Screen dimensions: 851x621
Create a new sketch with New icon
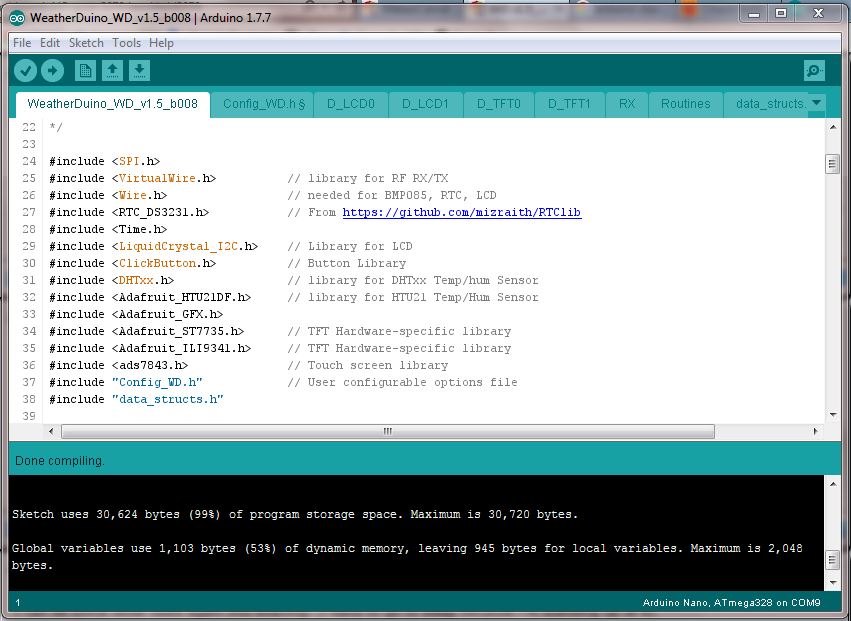coord(86,70)
